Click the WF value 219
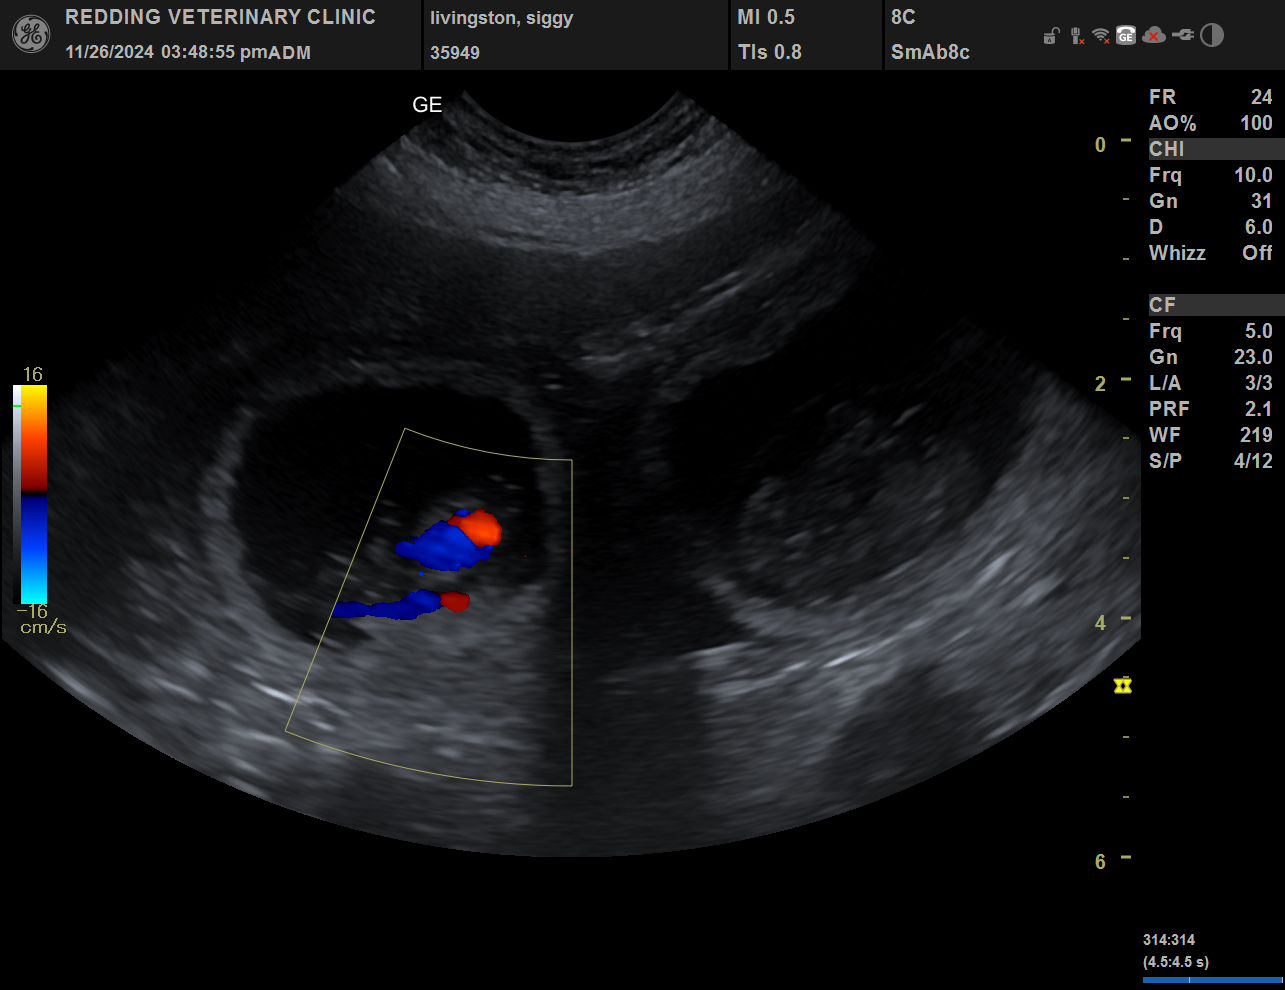Viewport: 1285px width, 990px height. (x=1256, y=435)
